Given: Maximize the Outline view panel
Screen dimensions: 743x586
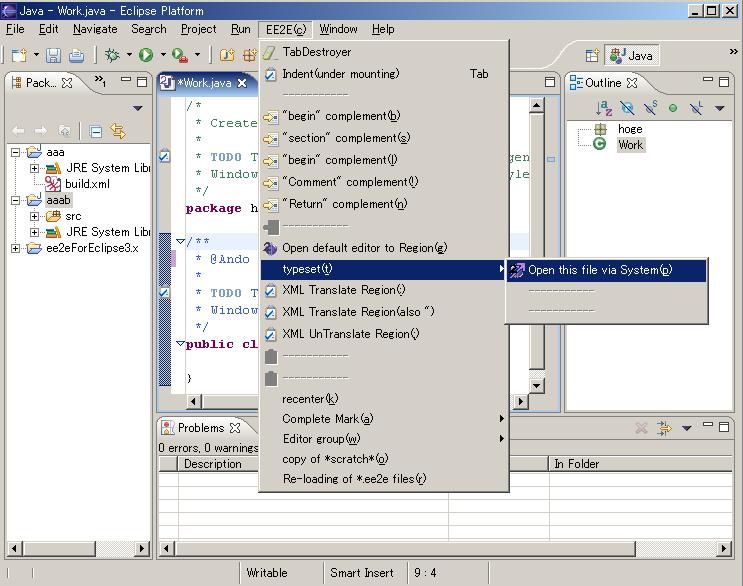Looking at the screenshot, I should (x=724, y=82).
